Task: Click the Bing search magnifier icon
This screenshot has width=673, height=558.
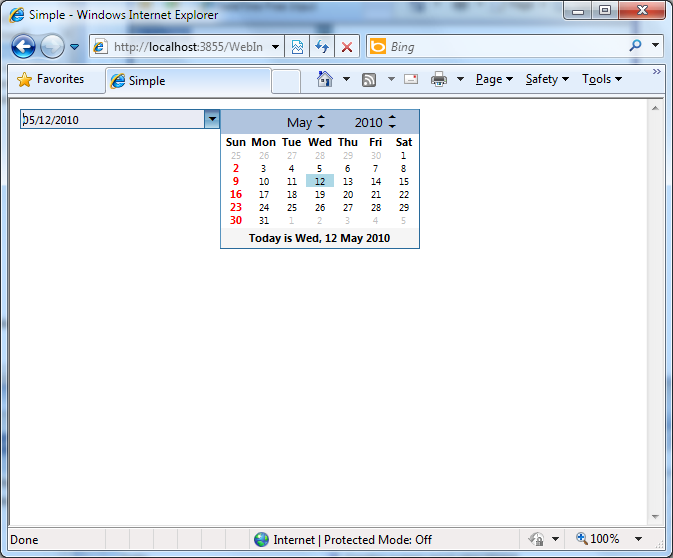Action: click(635, 46)
